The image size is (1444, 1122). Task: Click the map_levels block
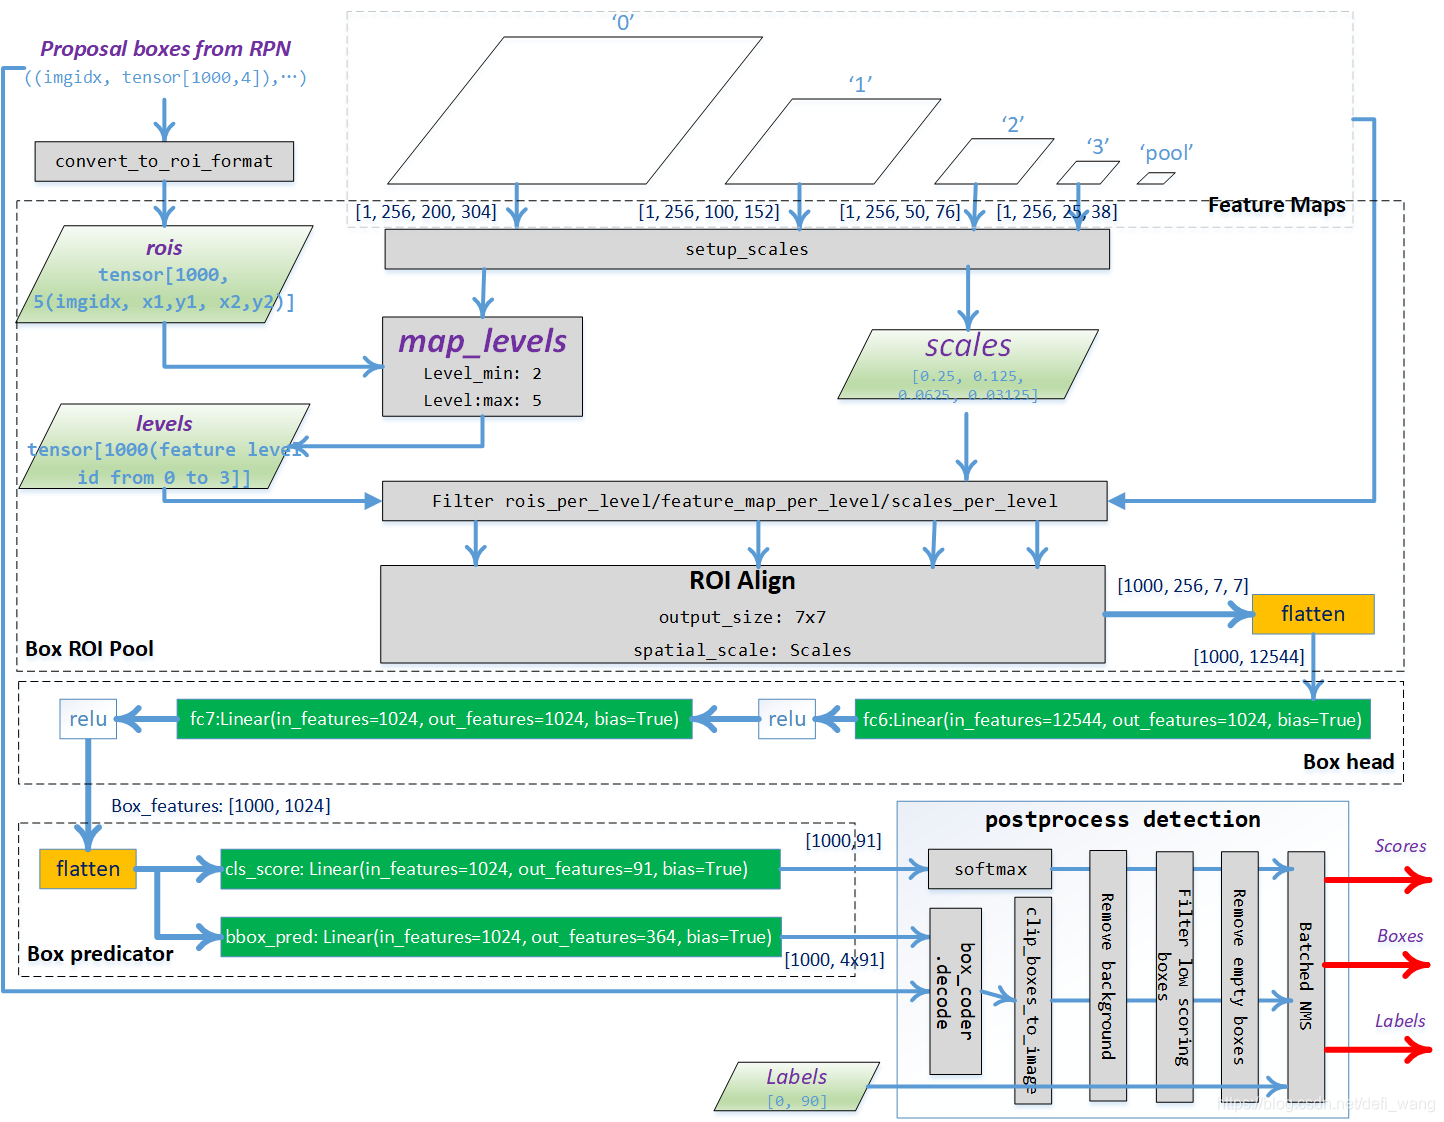pos(482,367)
